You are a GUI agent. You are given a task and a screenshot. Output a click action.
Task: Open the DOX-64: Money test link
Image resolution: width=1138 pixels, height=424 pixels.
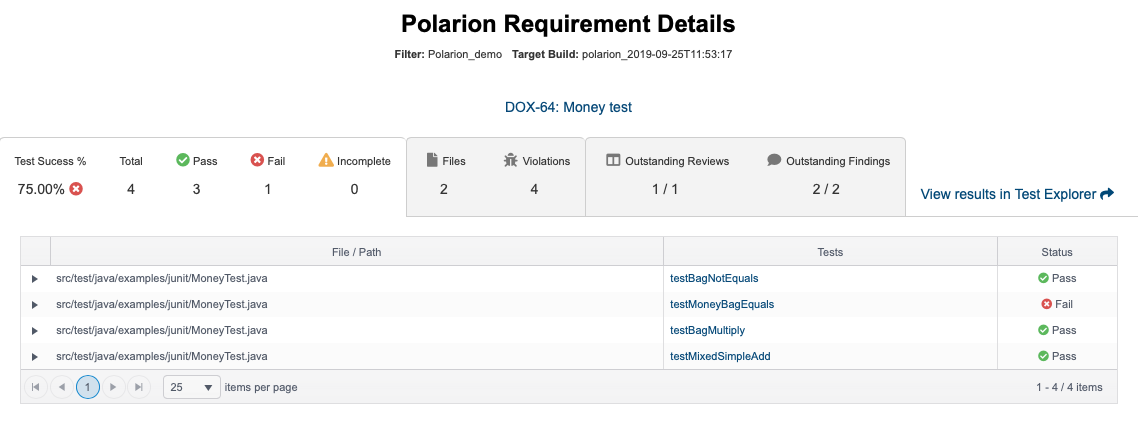568,107
